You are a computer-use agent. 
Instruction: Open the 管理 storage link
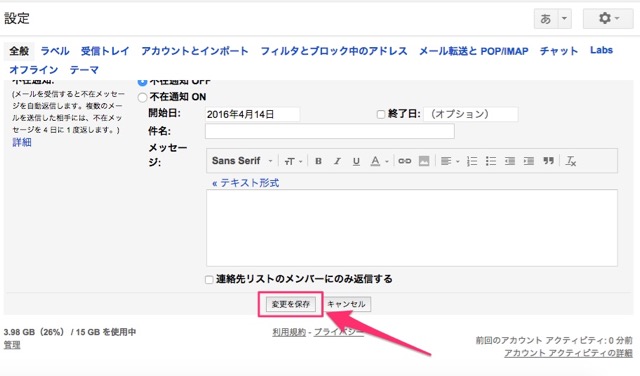point(12,345)
